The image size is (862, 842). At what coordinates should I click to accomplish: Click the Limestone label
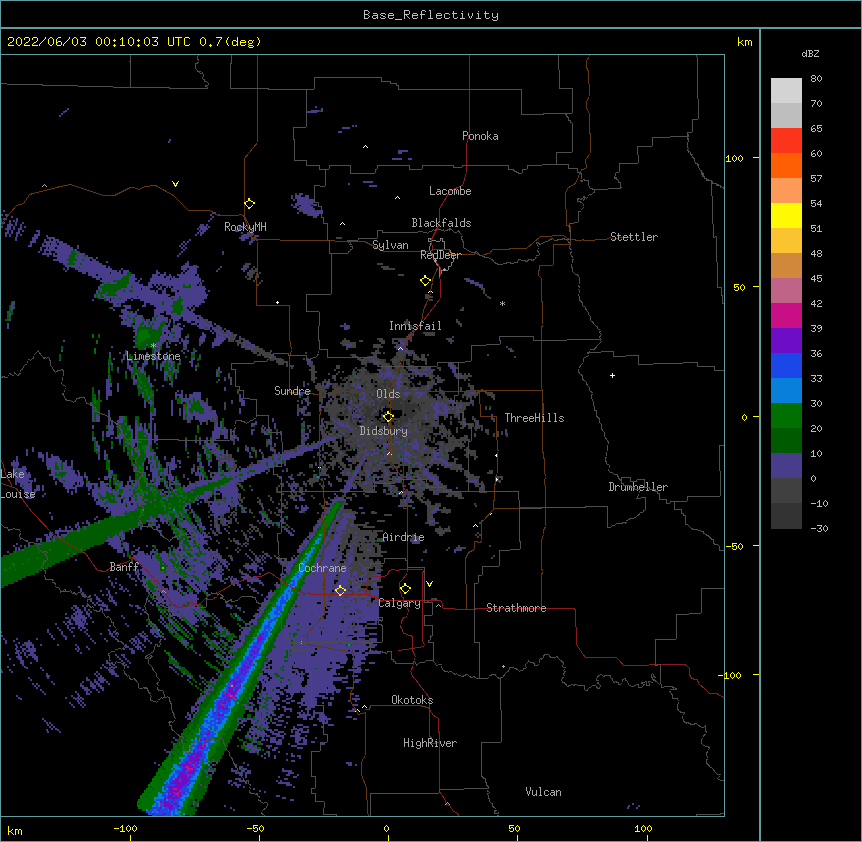[153, 356]
